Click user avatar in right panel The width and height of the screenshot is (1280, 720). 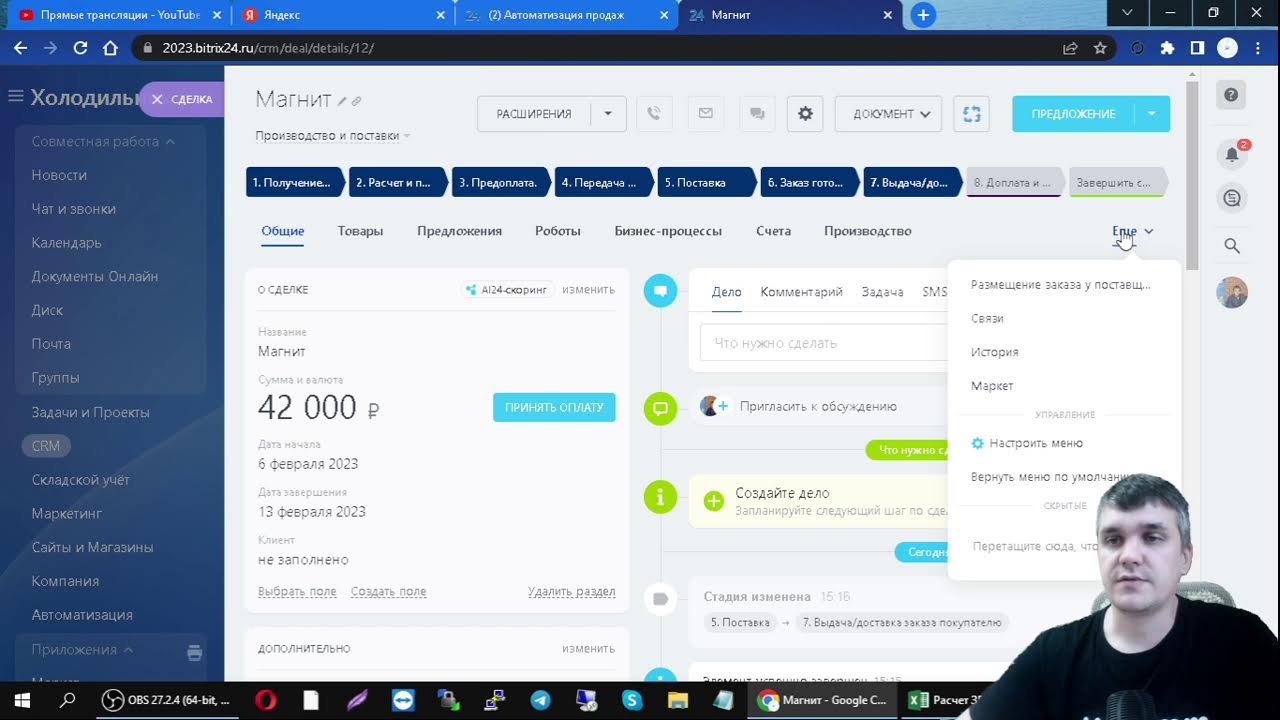pyautogui.click(x=1232, y=293)
